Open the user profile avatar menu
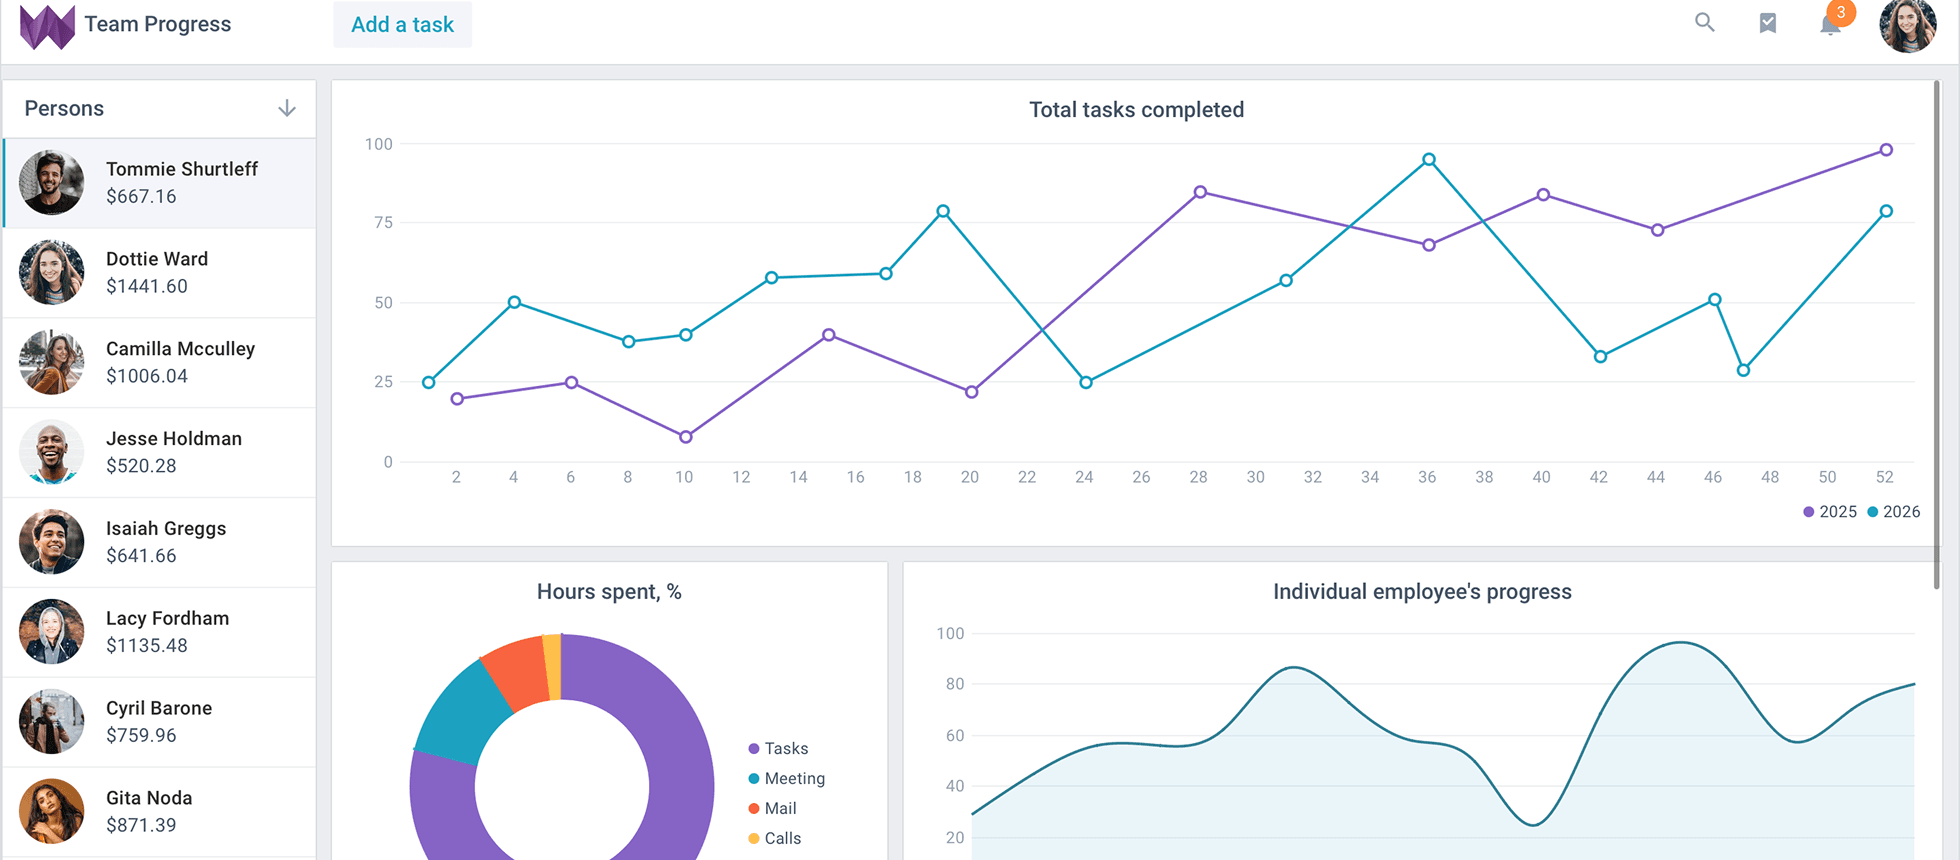 1908,25
